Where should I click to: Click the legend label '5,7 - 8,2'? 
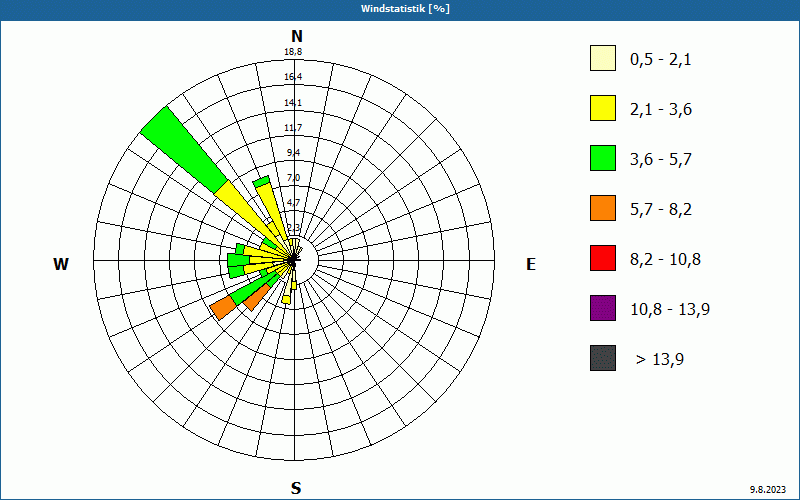tap(661, 210)
